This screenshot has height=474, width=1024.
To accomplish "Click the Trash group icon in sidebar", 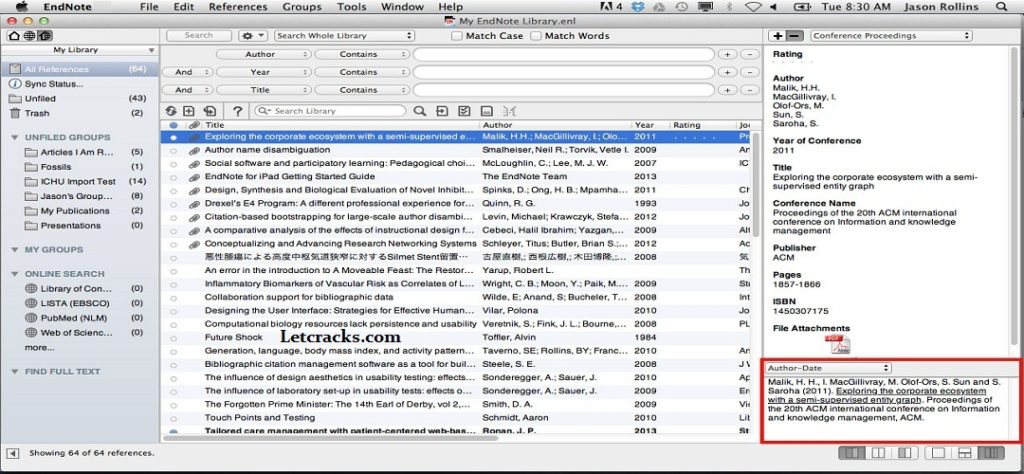I will [14, 113].
